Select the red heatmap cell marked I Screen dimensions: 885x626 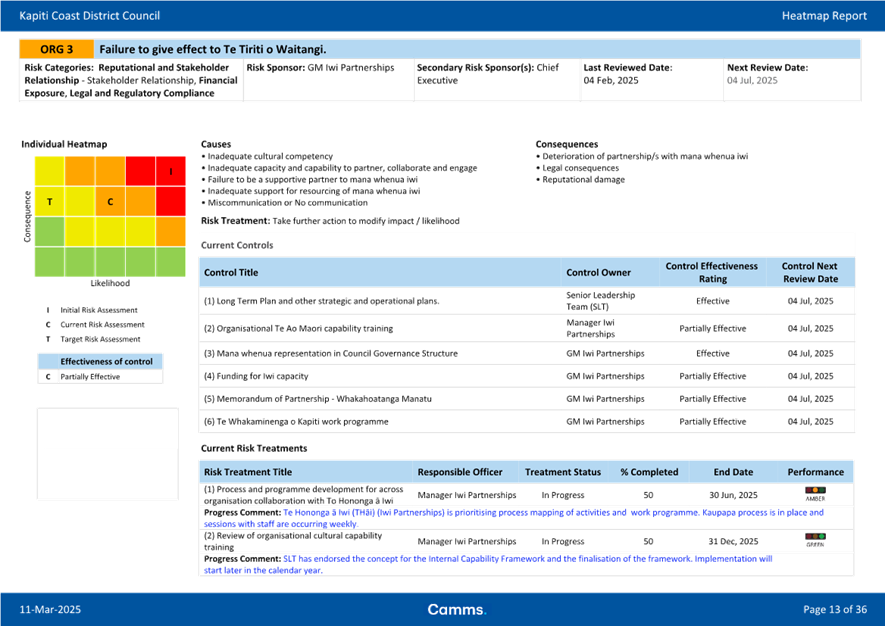[x=171, y=171]
